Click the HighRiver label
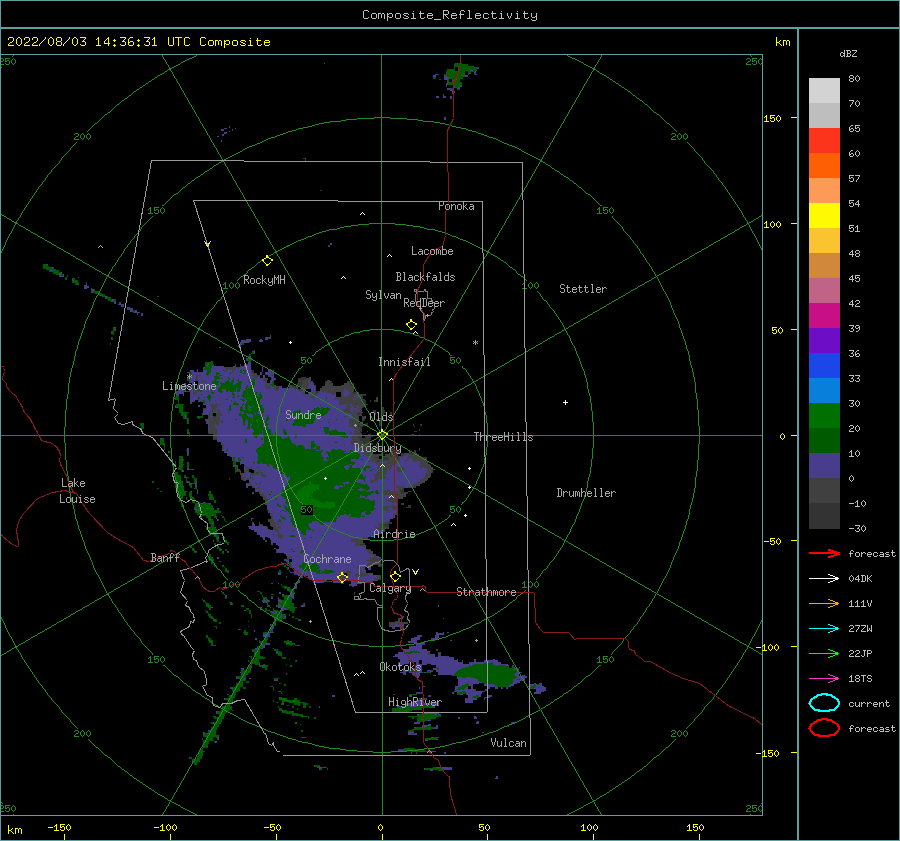 (x=415, y=702)
